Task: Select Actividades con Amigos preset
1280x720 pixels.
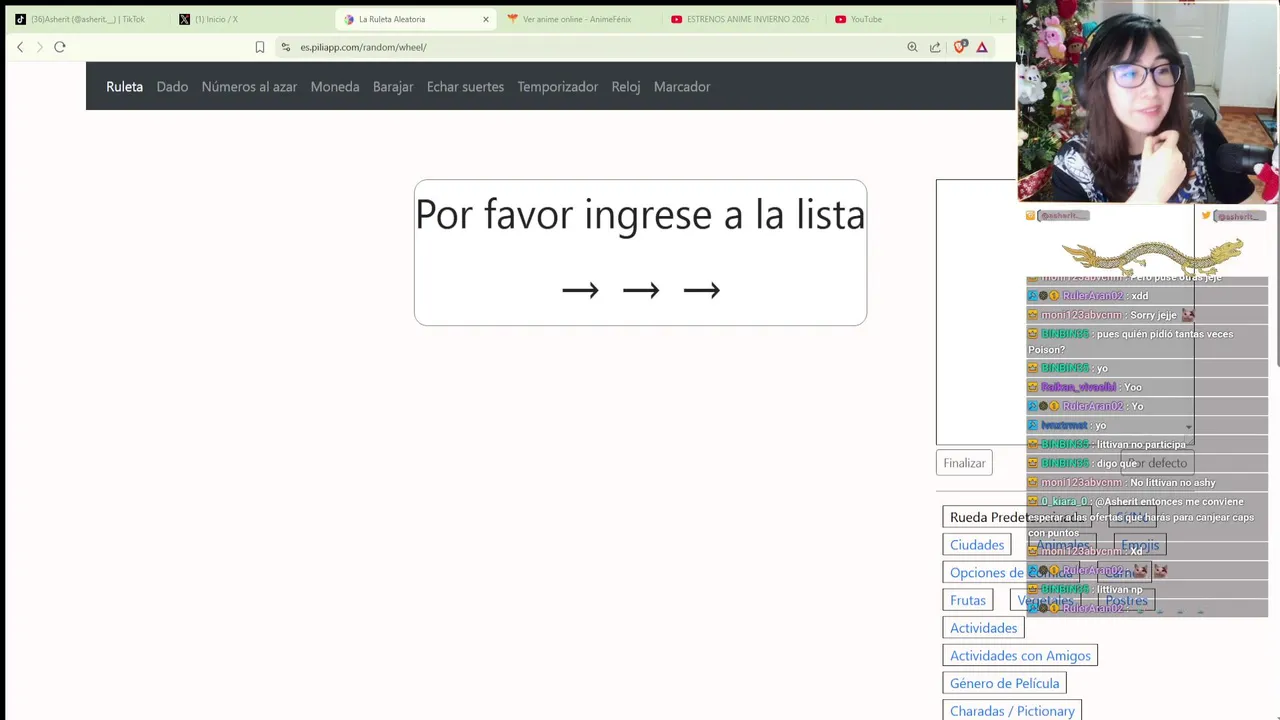Action: coord(1020,656)
